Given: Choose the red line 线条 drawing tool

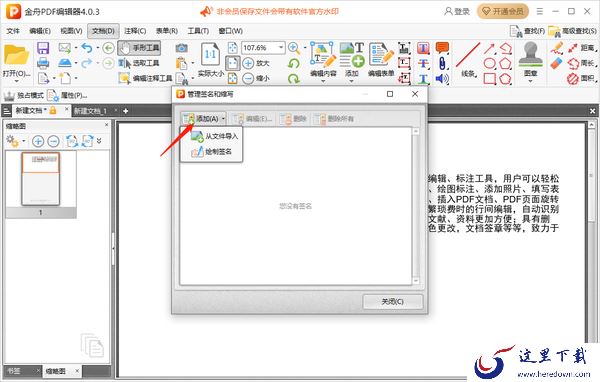Looking at the screenshot, I should pos(468,59).
